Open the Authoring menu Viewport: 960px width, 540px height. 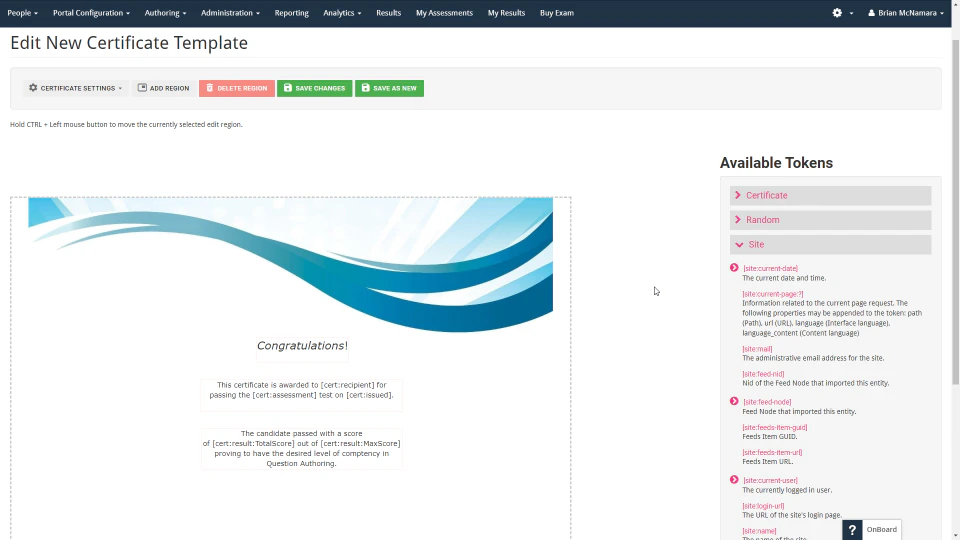pyautogui.click(x=165, y=13)
